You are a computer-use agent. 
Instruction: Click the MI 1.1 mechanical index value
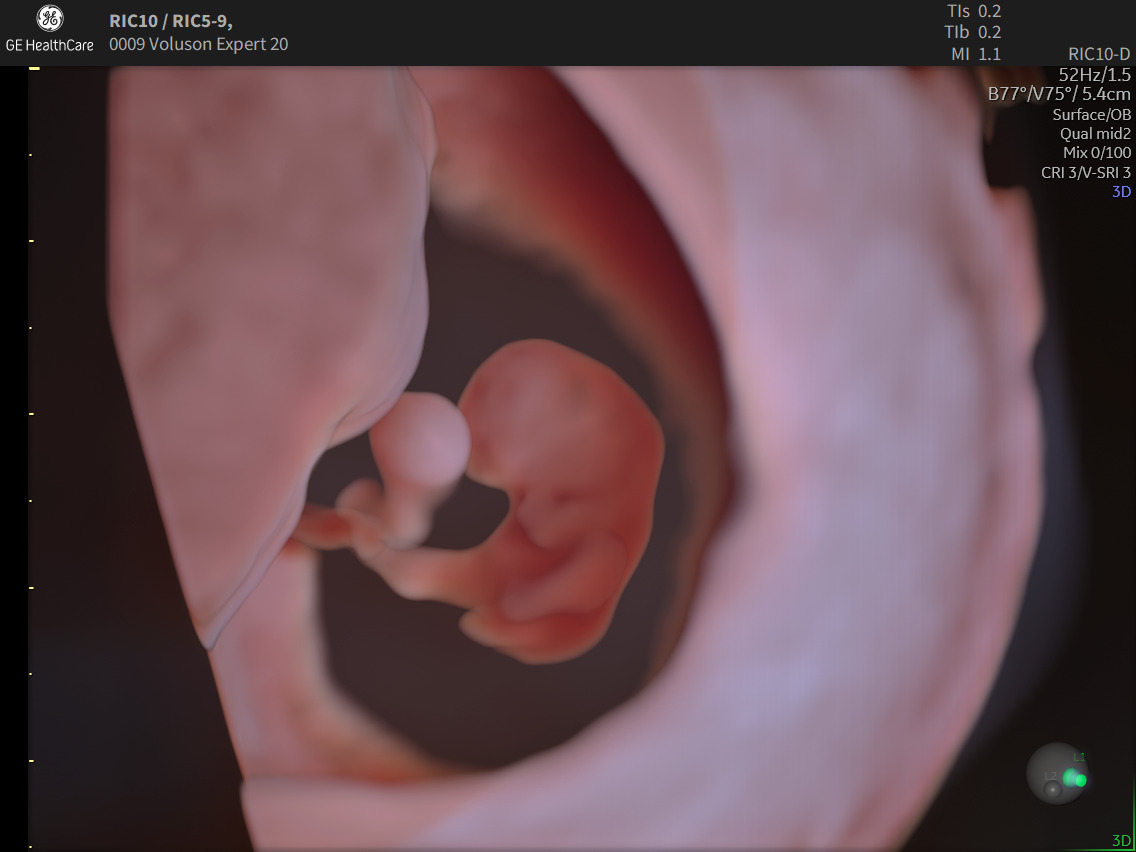[x=975, y=54]
